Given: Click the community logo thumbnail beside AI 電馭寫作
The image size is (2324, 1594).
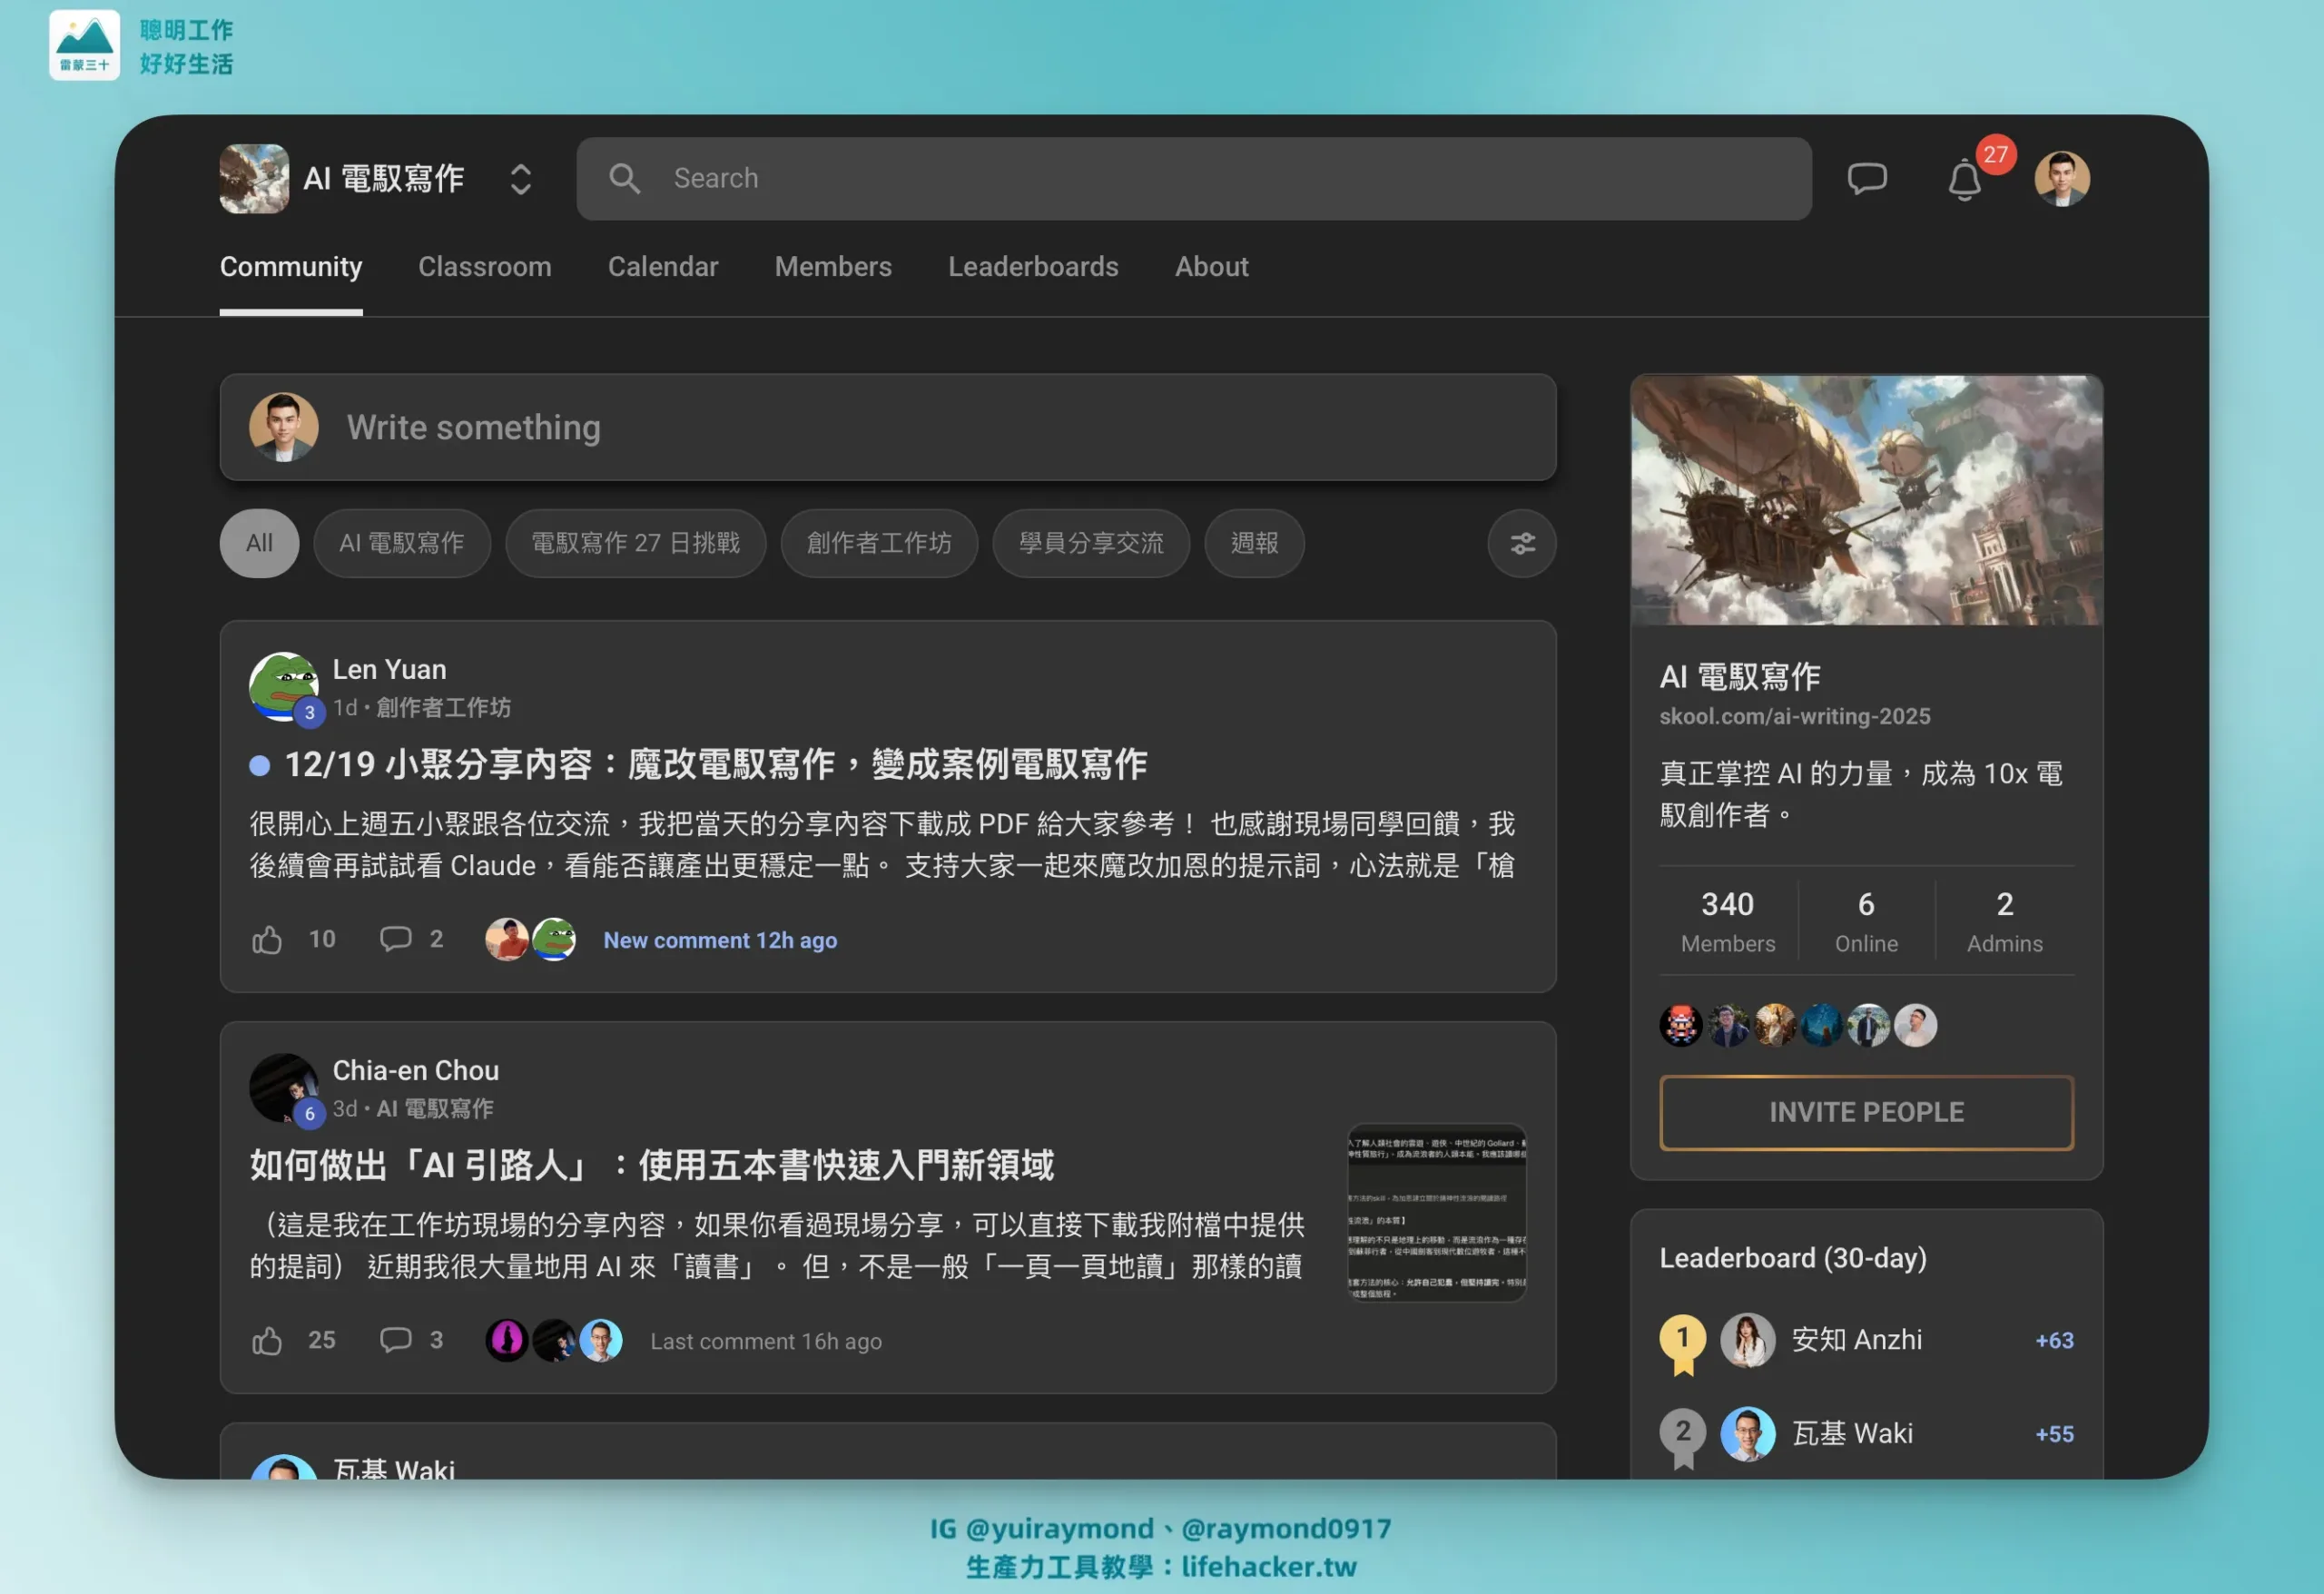Looking at the screenshot, I should pyautogui.click(x=253, y=179).
